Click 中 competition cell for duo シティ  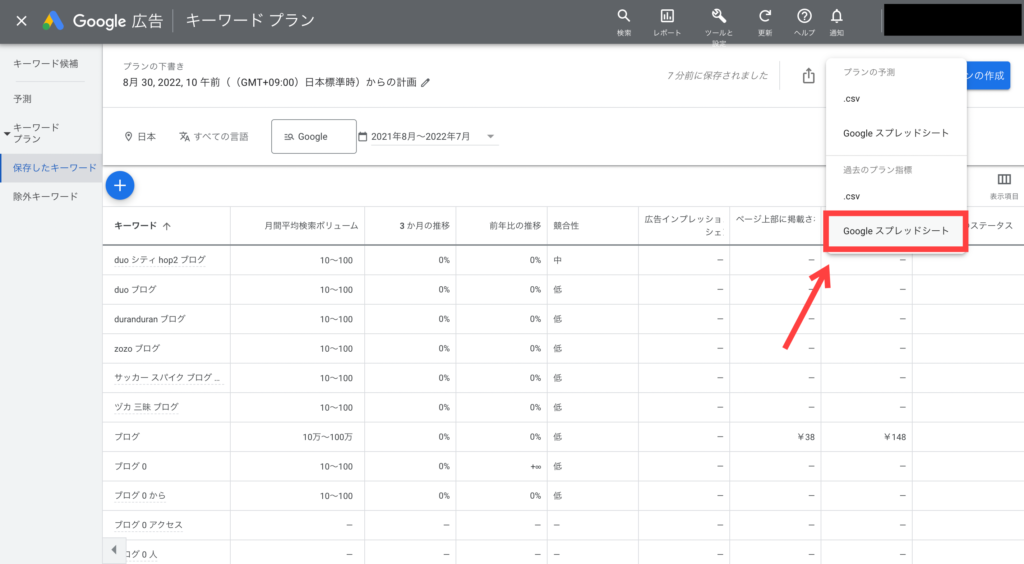[x=558, y=260]
